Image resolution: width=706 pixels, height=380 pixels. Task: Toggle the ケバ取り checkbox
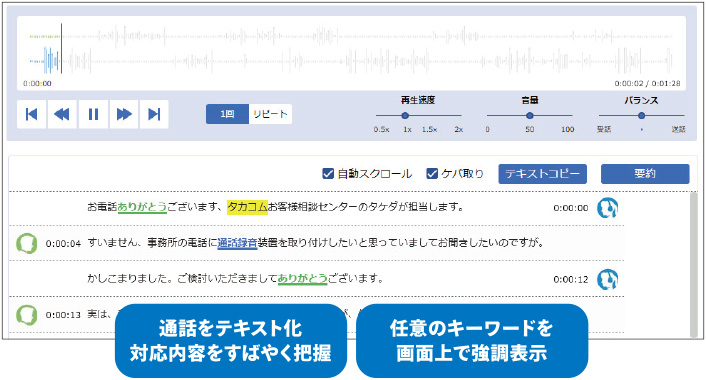tap(432, 173)
